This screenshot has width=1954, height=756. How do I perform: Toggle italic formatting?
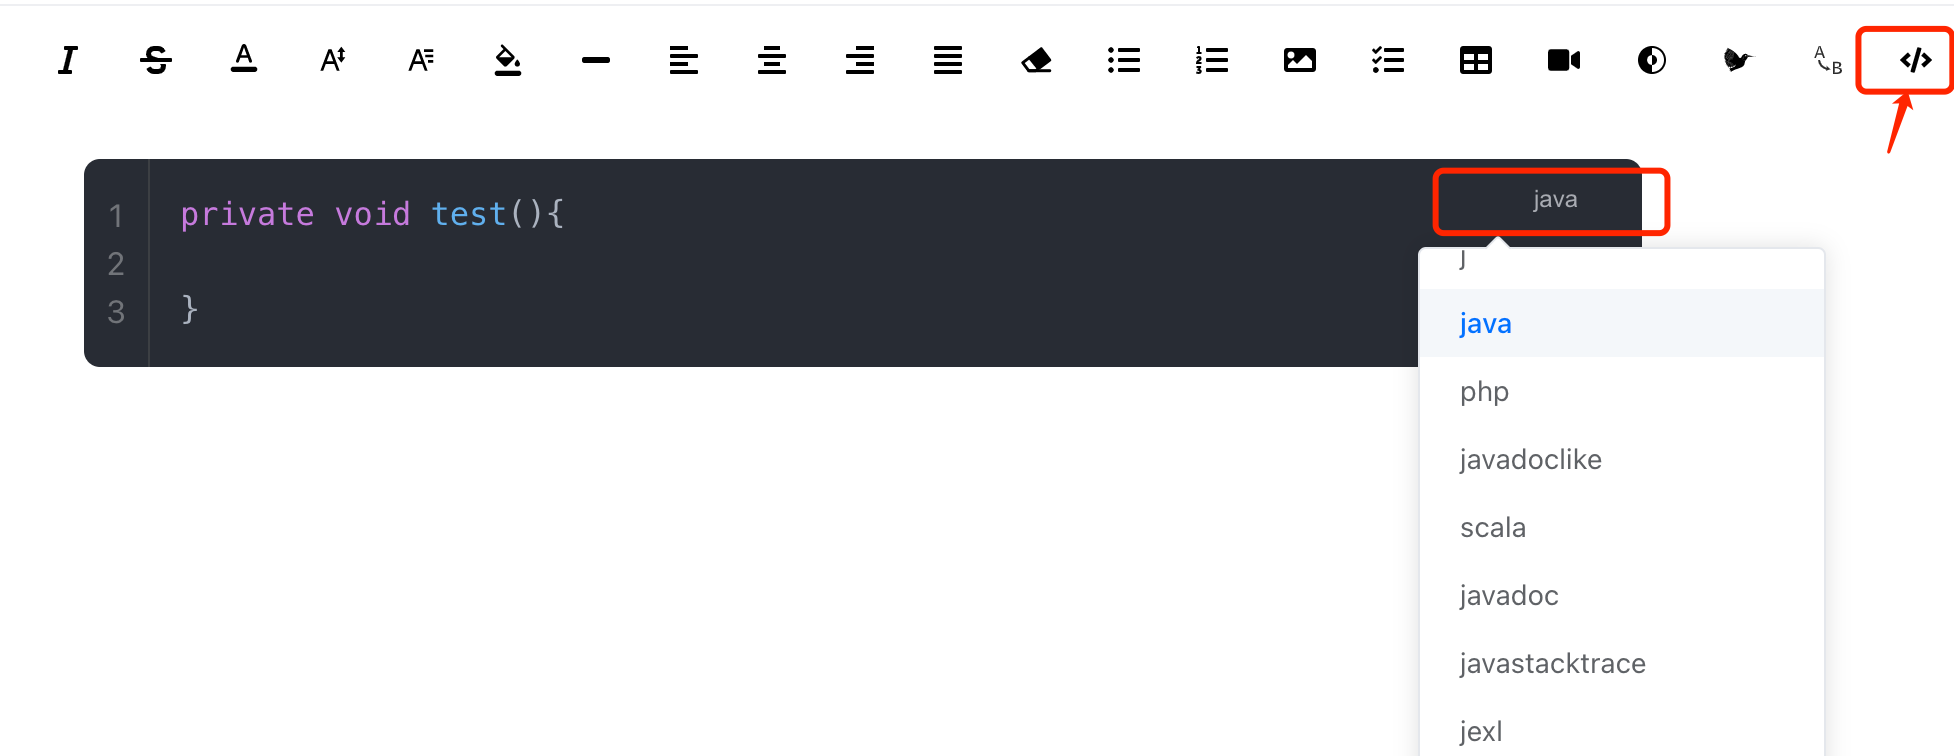pyautogui.click(x=68, y=61)
